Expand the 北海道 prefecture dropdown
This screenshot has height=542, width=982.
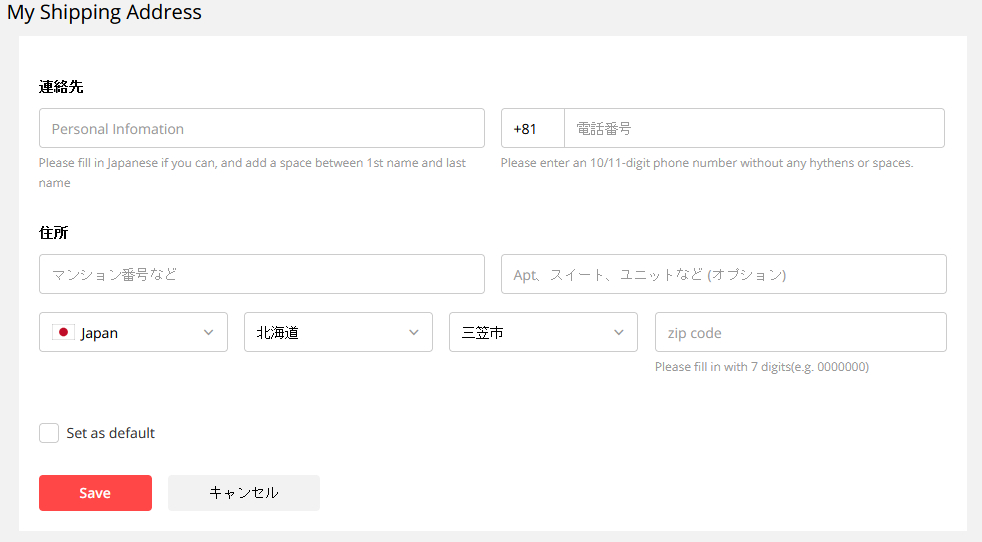(338, 332)
